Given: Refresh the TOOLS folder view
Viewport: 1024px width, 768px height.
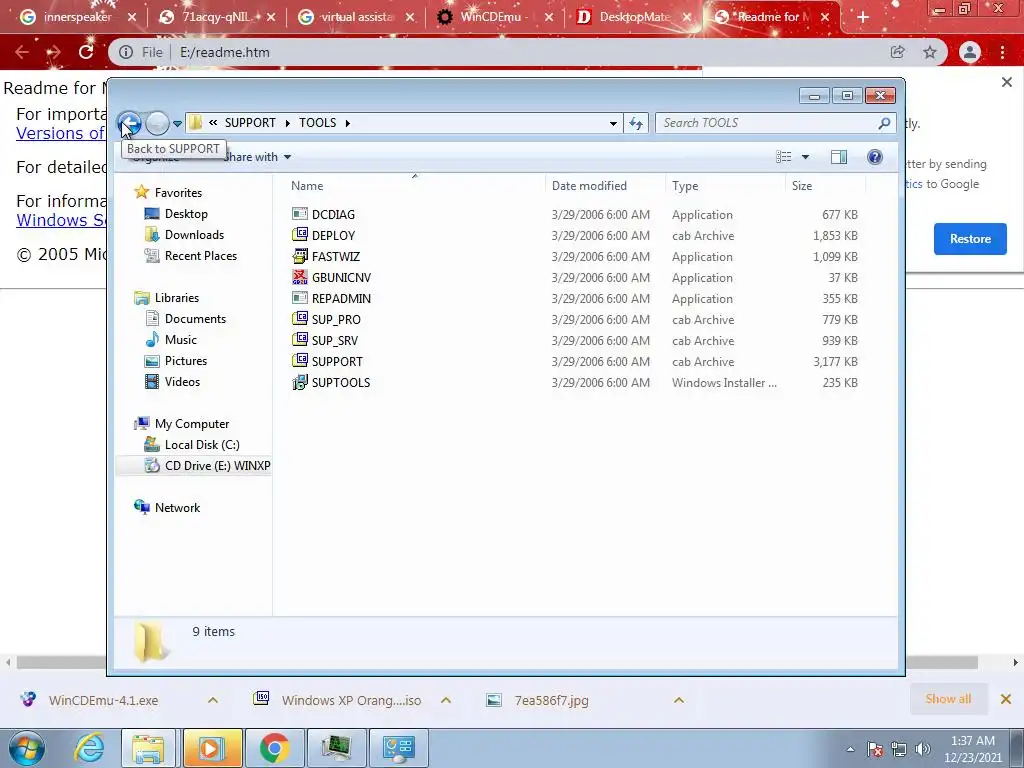Looking at the screenshot, I should [636, 123].
